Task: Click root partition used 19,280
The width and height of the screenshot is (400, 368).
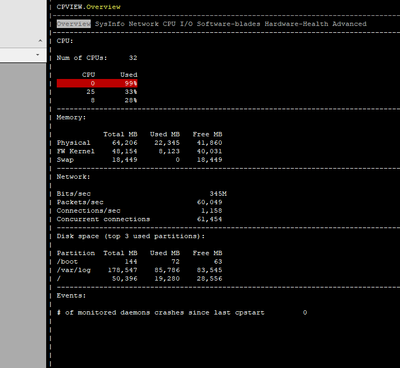Action: [167, 279]
